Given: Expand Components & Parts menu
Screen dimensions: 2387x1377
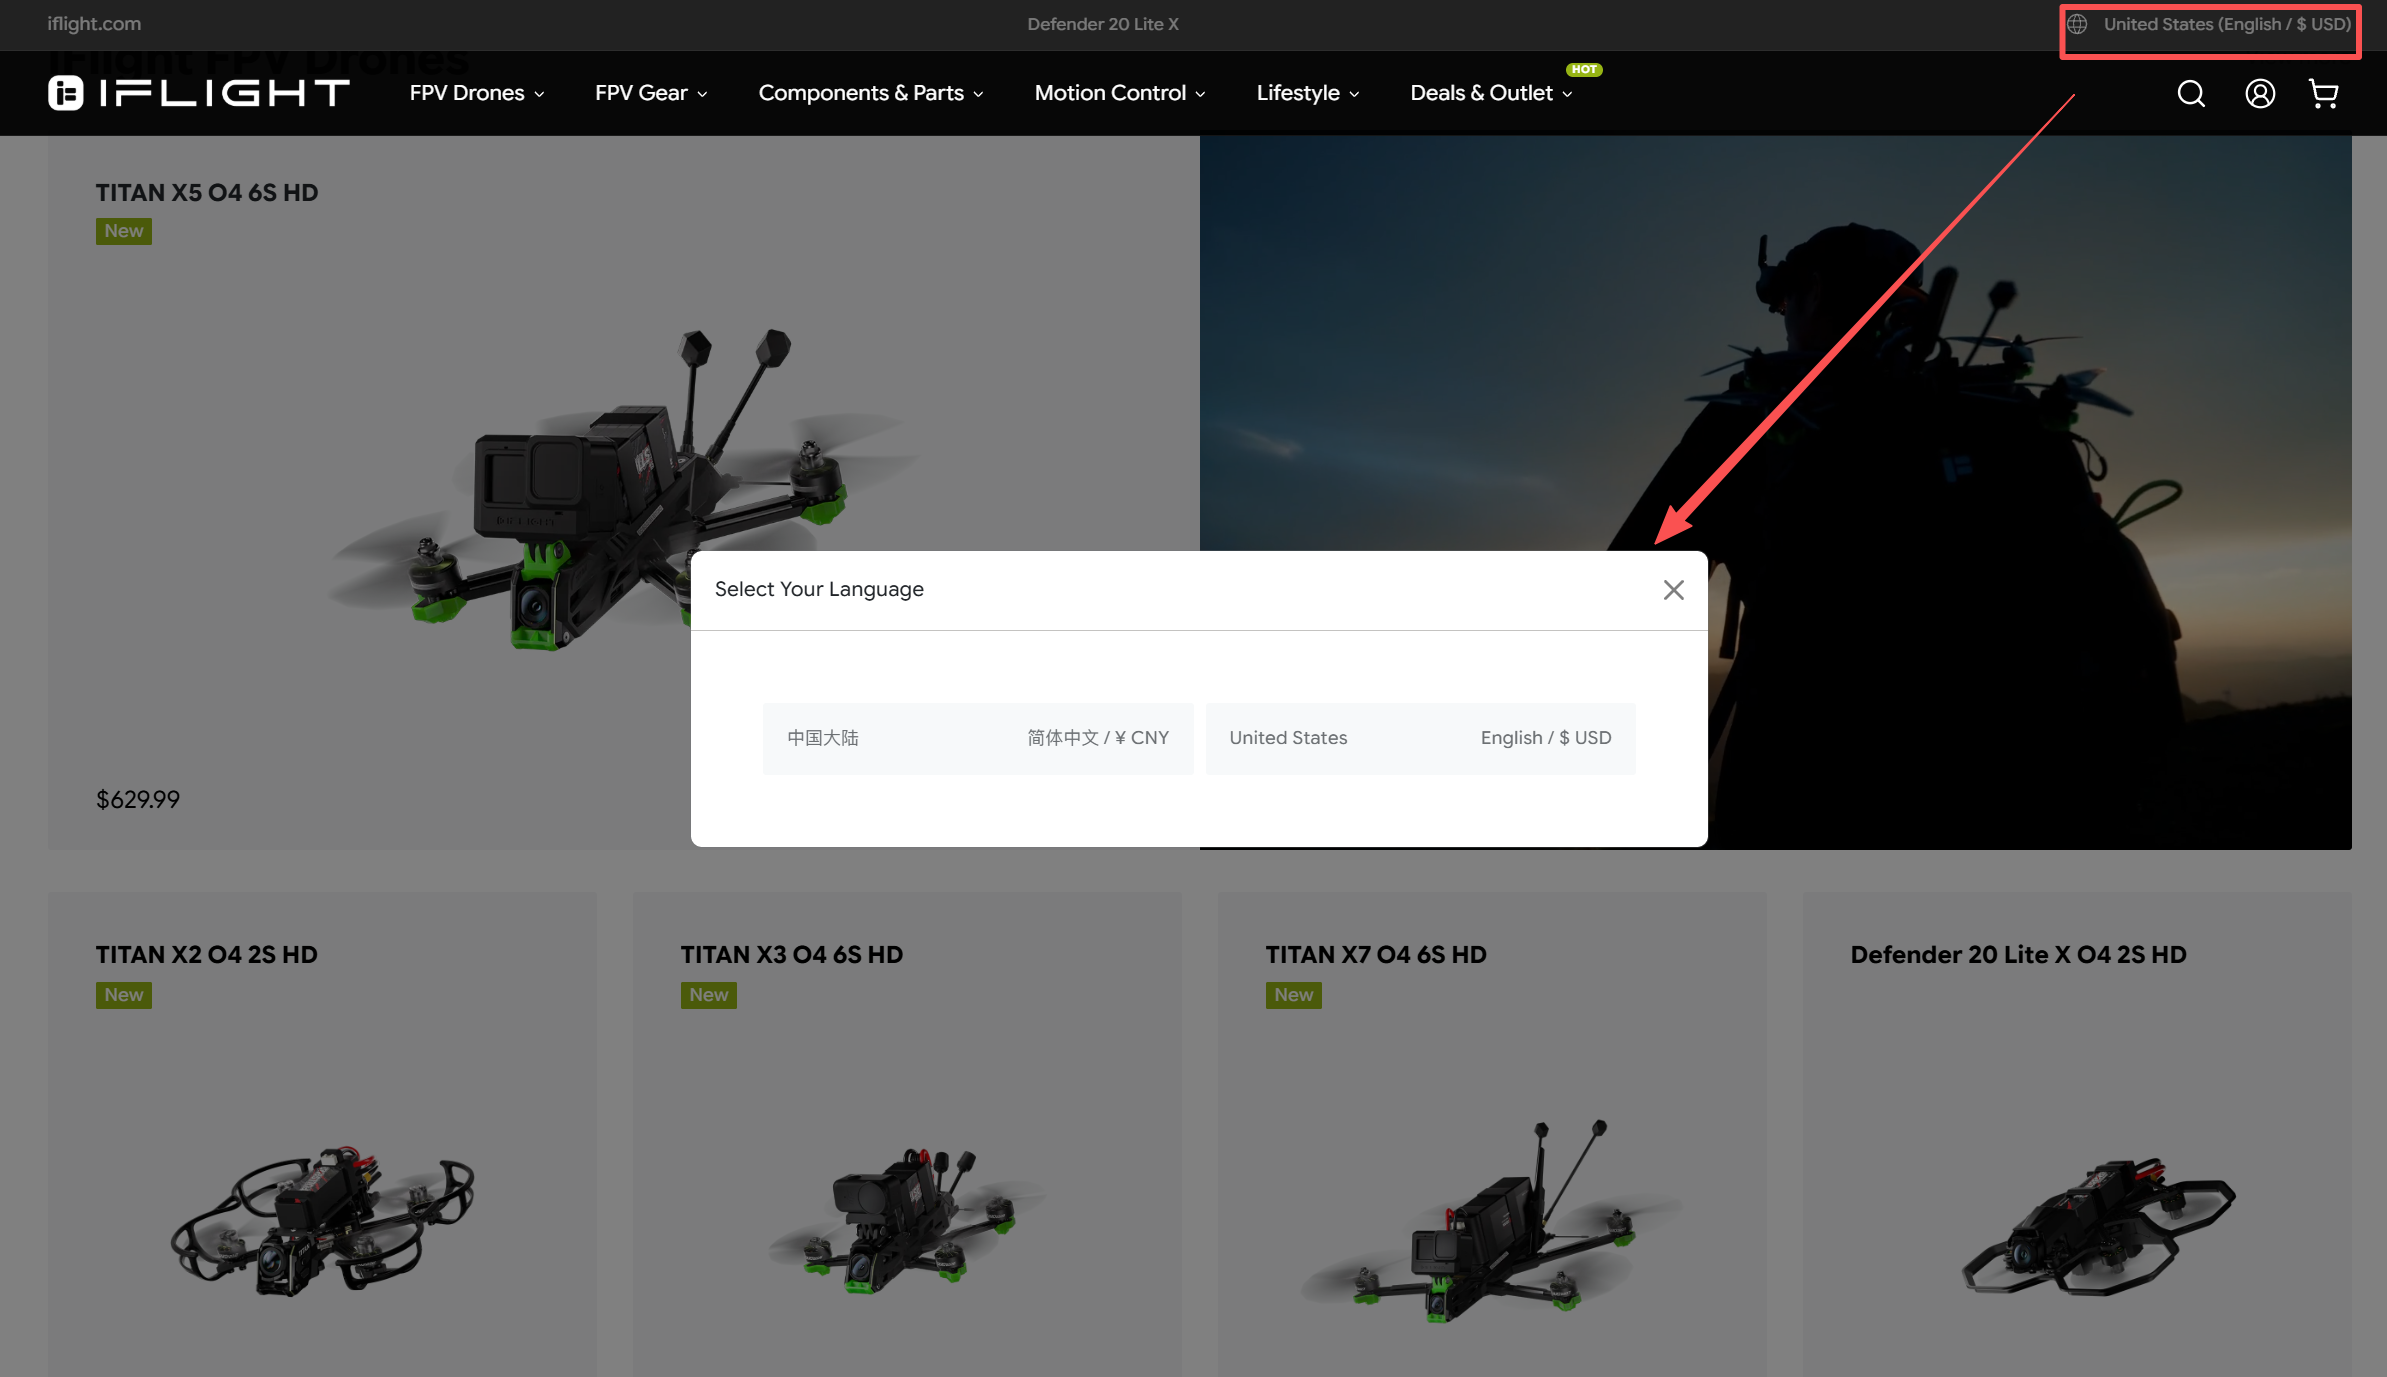Looking at the screenshot, I should 871,93.
